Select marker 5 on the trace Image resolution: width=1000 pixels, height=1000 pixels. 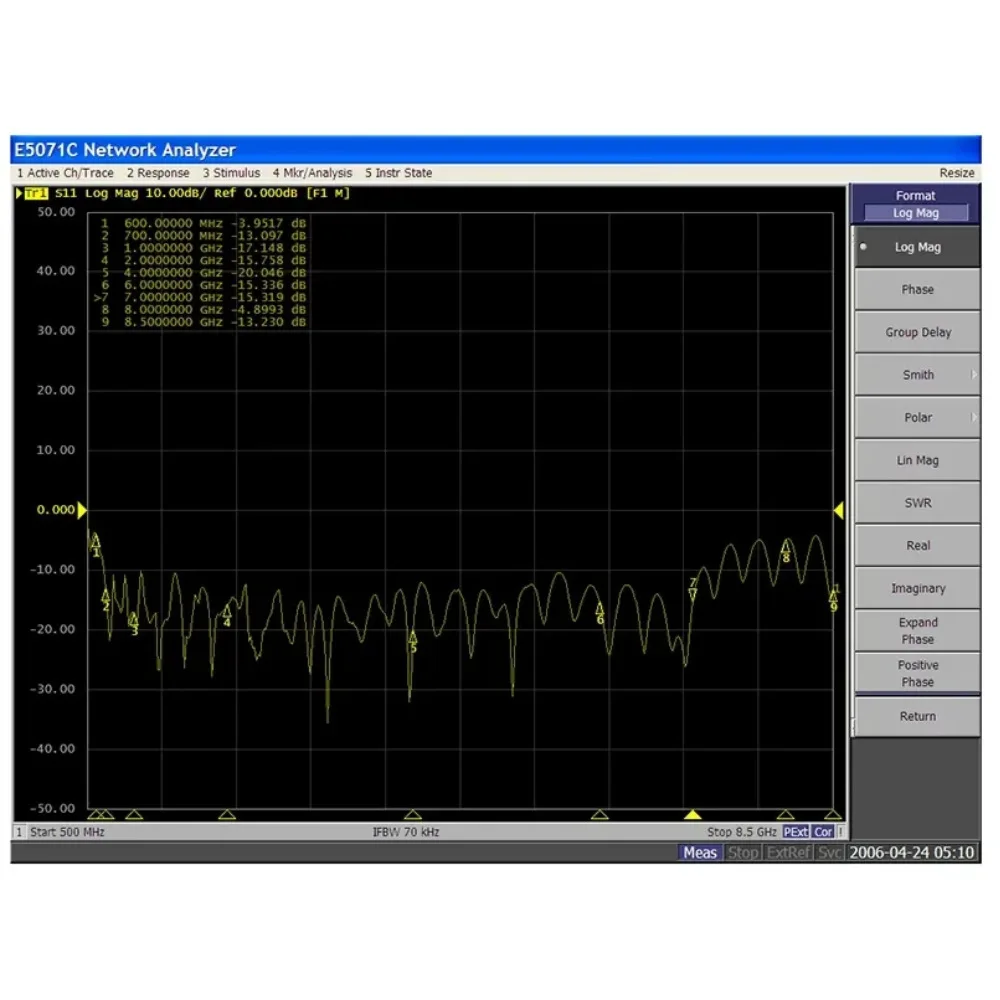click(x=412, y=638)
